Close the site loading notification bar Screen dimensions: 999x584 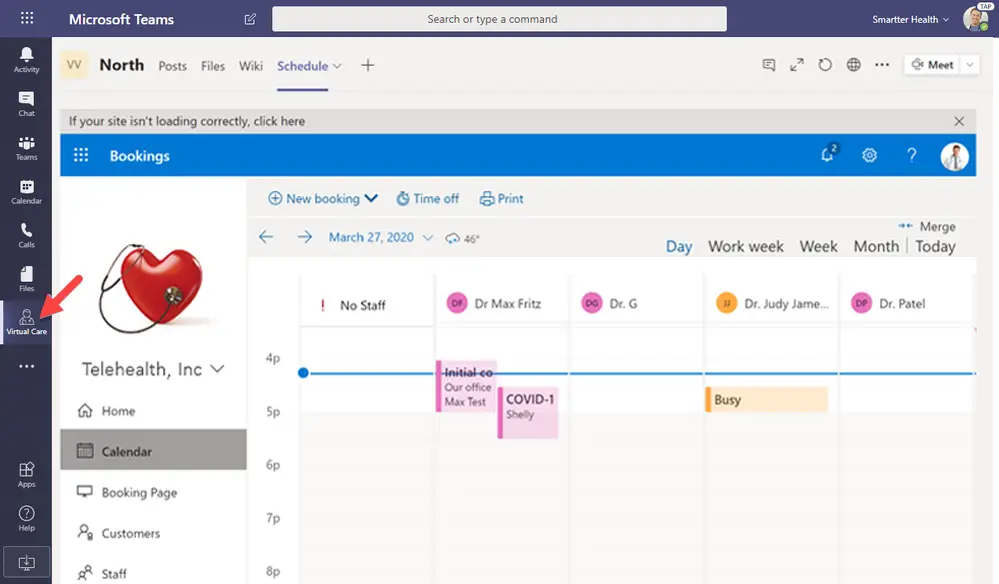click(959, 121)
